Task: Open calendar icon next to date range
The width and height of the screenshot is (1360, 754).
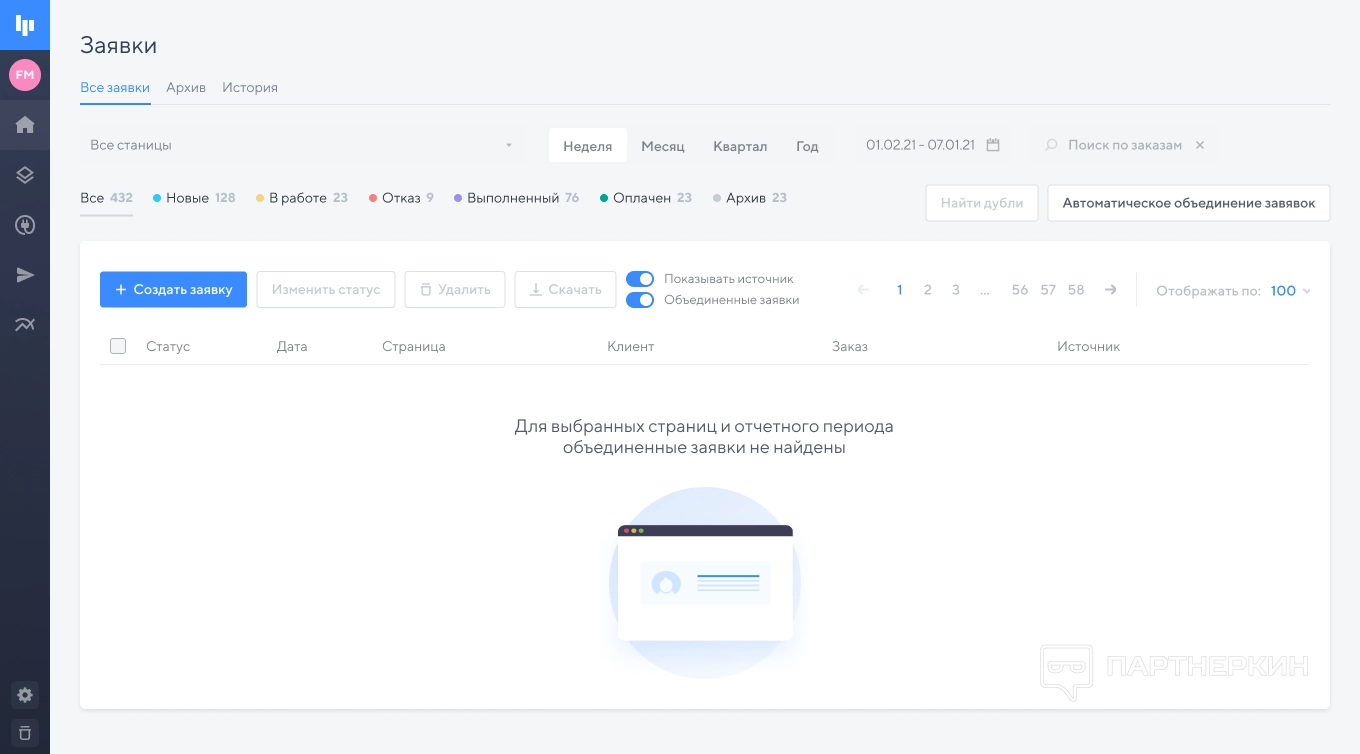Action: click(x=993, y=145)
